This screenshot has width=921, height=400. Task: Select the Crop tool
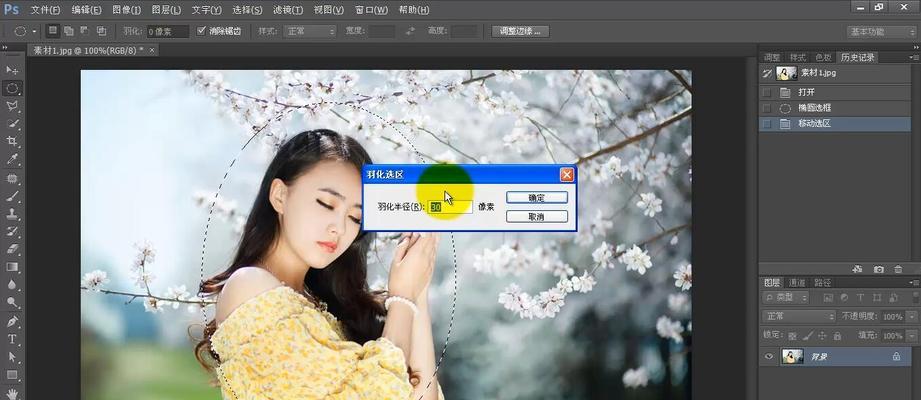(x=12, y=142)
